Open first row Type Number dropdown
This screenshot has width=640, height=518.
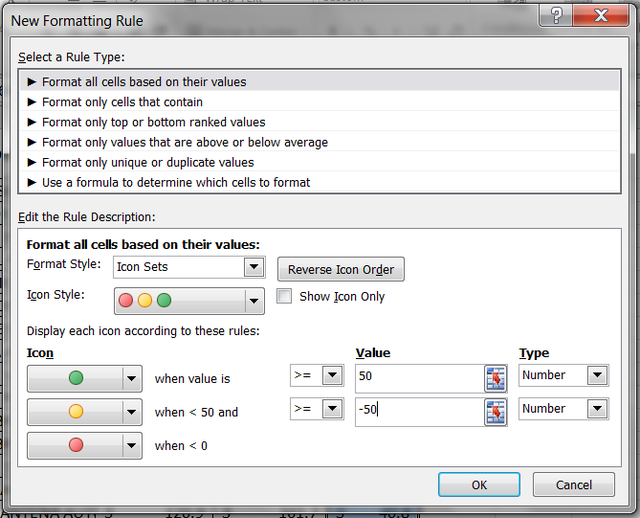click(597, 376)
